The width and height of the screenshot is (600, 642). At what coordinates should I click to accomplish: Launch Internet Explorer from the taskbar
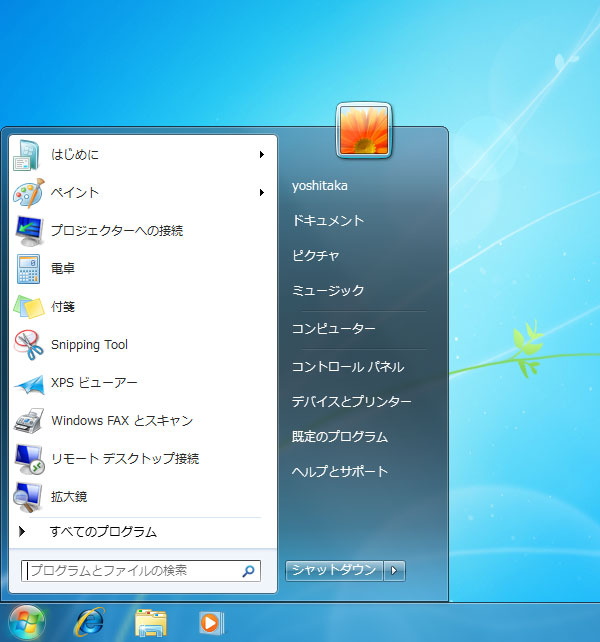click(89, 622)
